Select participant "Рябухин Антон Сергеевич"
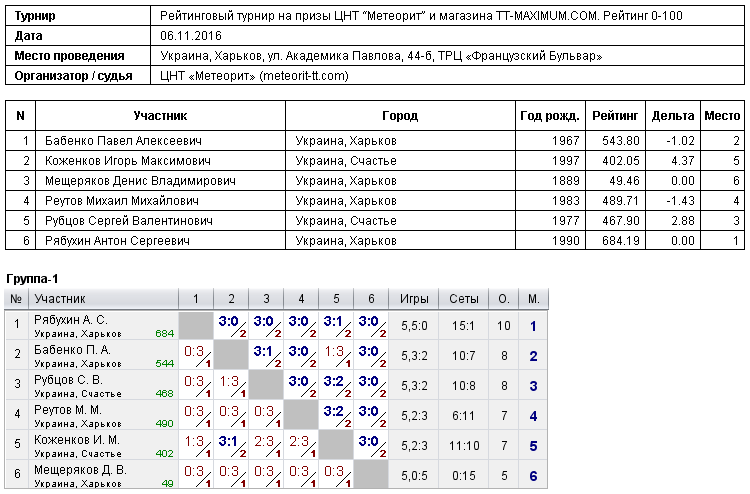This screenshot has width=750, height=494. (117, 241)
